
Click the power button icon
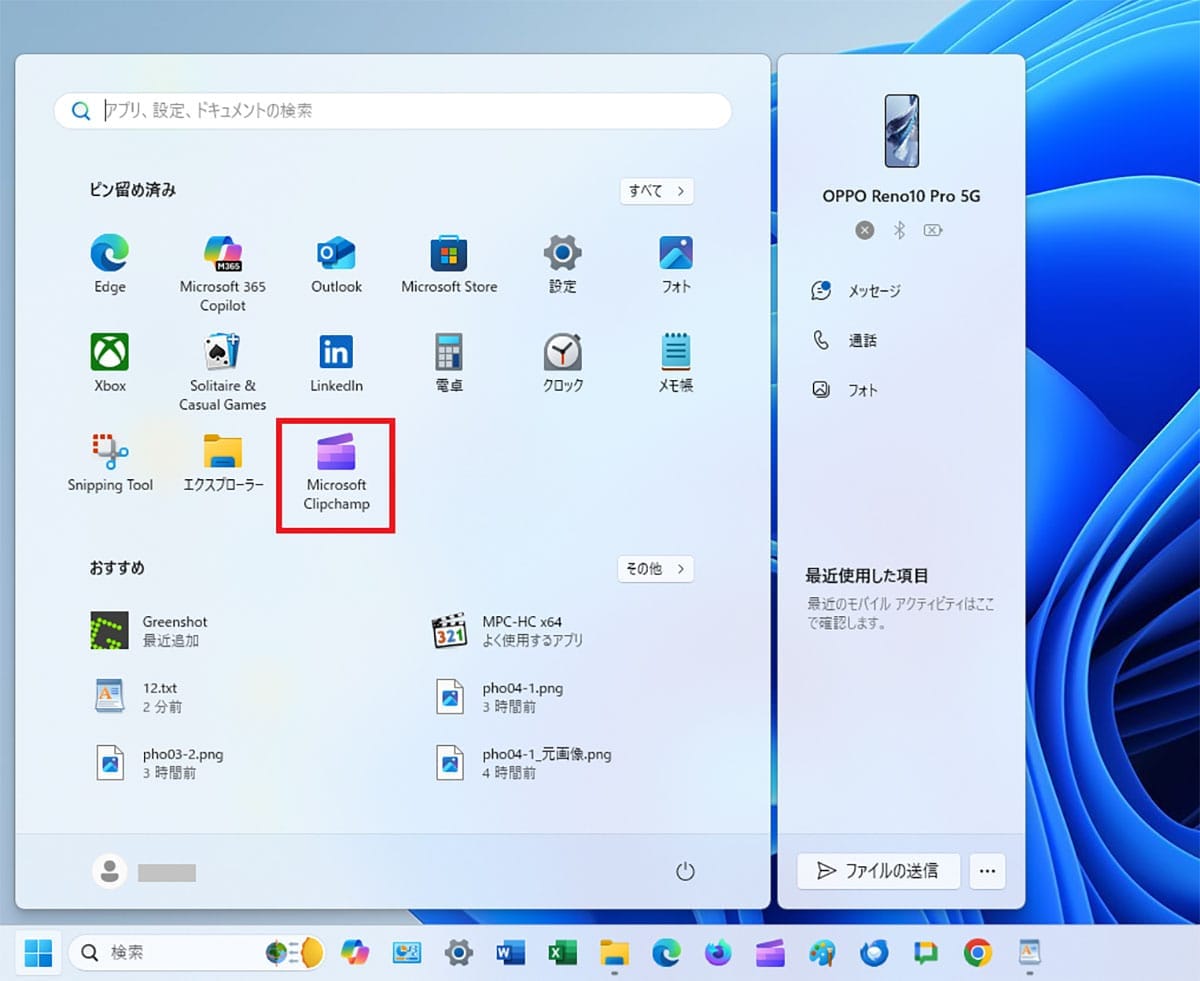click(x=685, y=871)
